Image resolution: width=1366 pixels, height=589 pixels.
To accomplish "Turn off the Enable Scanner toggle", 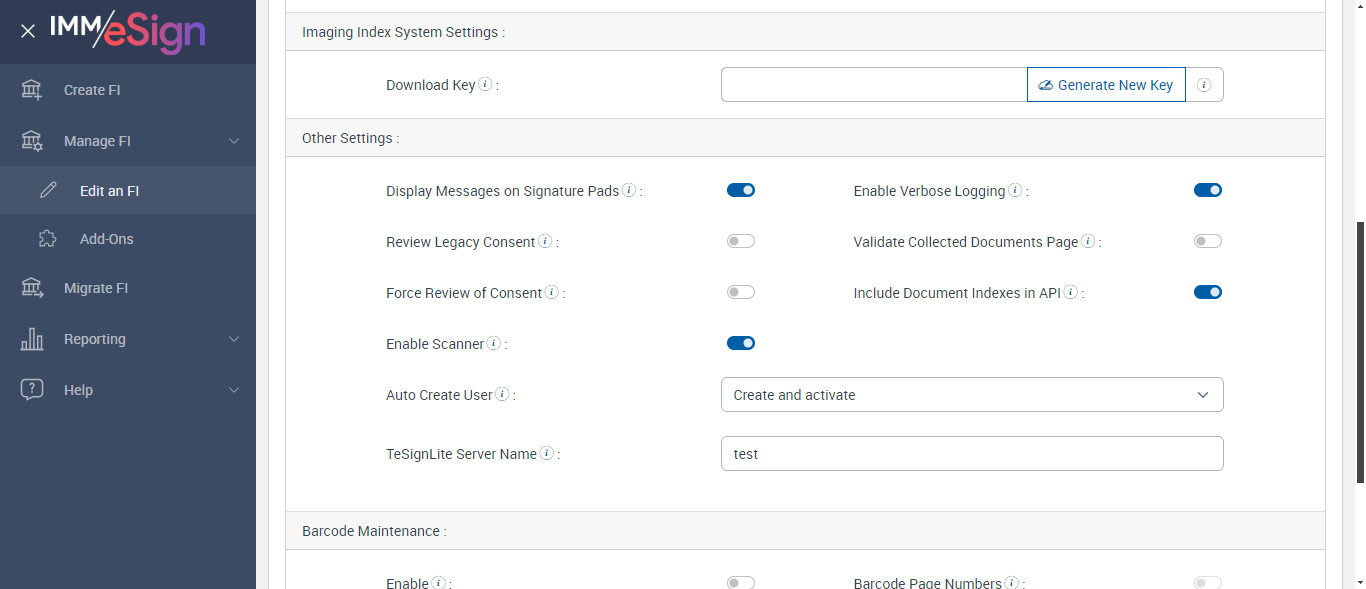I will click(741, 343).
